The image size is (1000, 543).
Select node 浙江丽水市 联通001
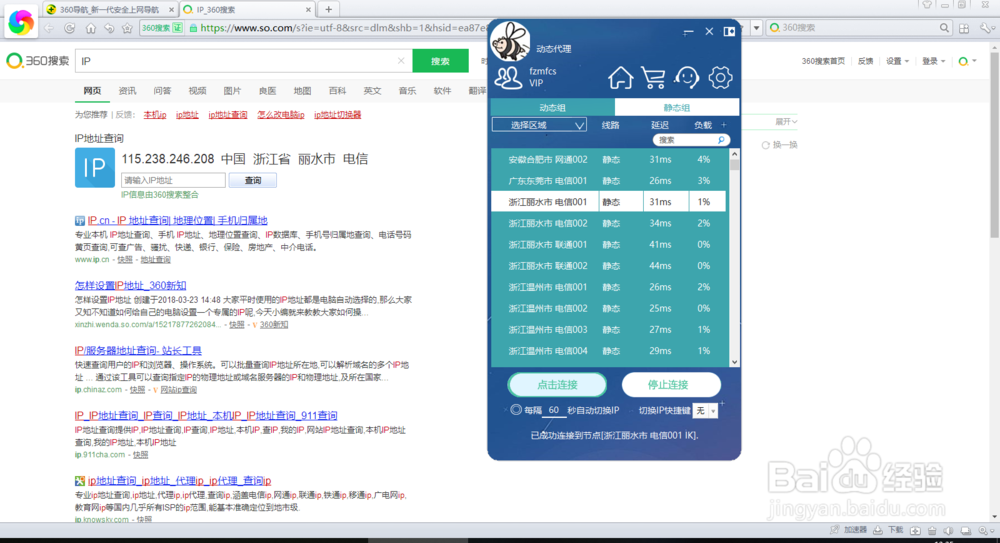point(608,244)
